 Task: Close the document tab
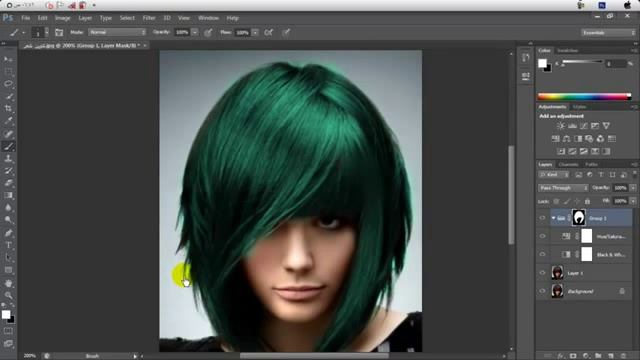pyautogui.click(x=145, y=45)
